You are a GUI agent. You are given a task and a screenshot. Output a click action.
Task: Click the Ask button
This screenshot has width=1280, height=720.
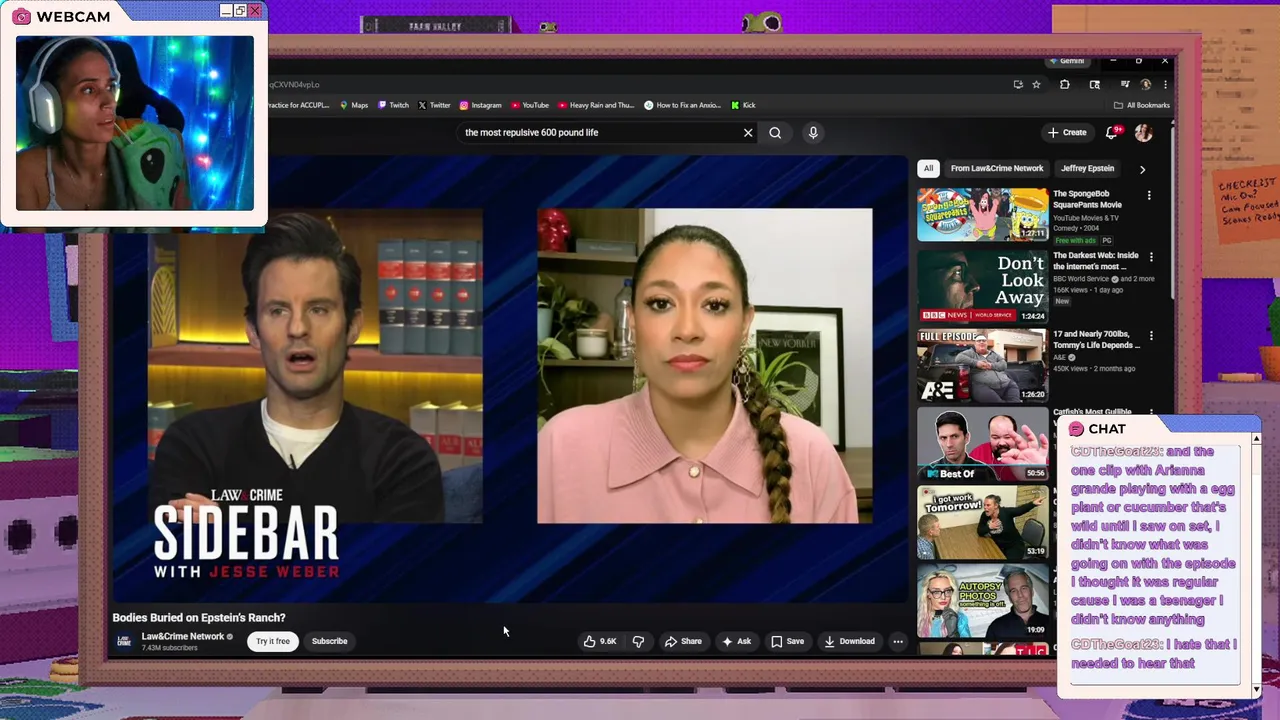click(x=737, y=641)
